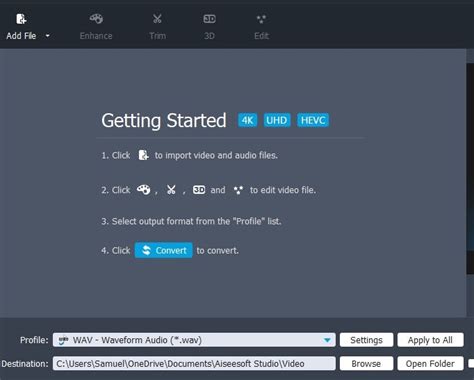Expand the Profile dropdown arrow

pos(327,340)
